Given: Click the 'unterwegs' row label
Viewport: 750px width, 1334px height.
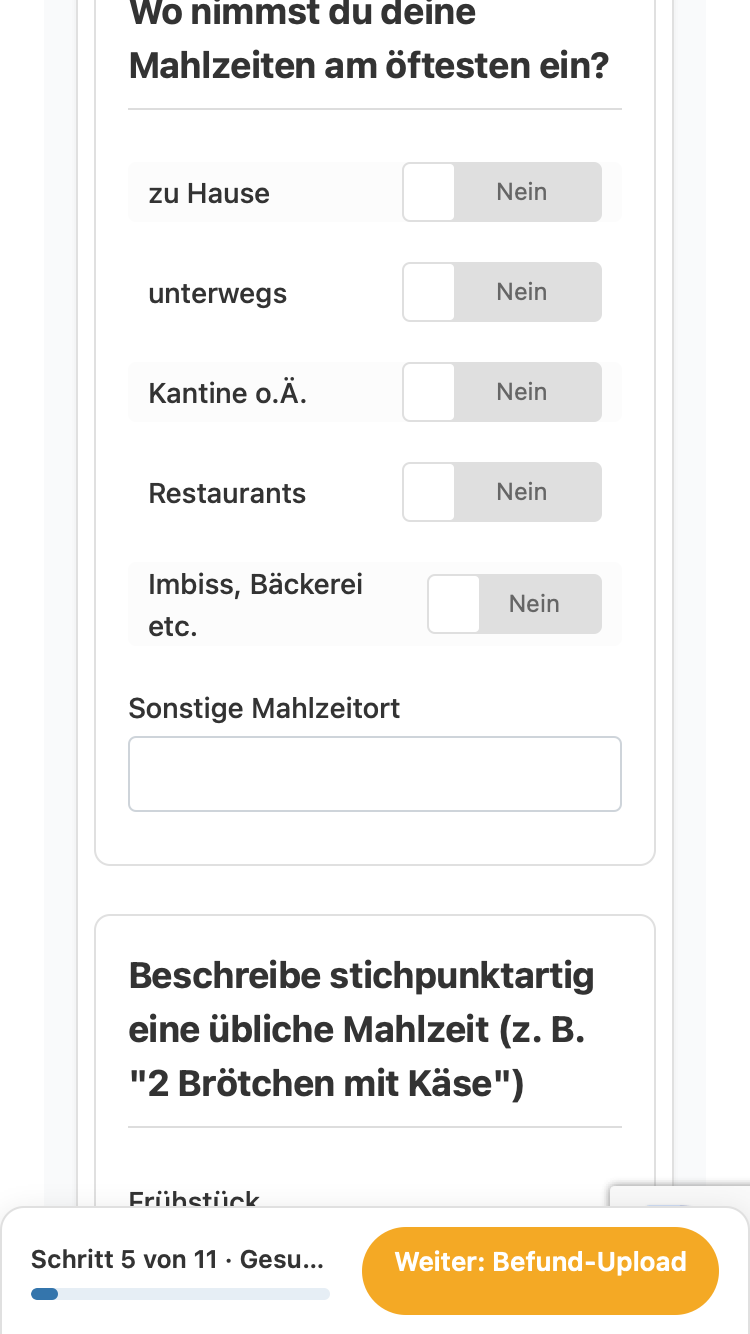Looking at the screenshot, I should click(x=217, y=293).
